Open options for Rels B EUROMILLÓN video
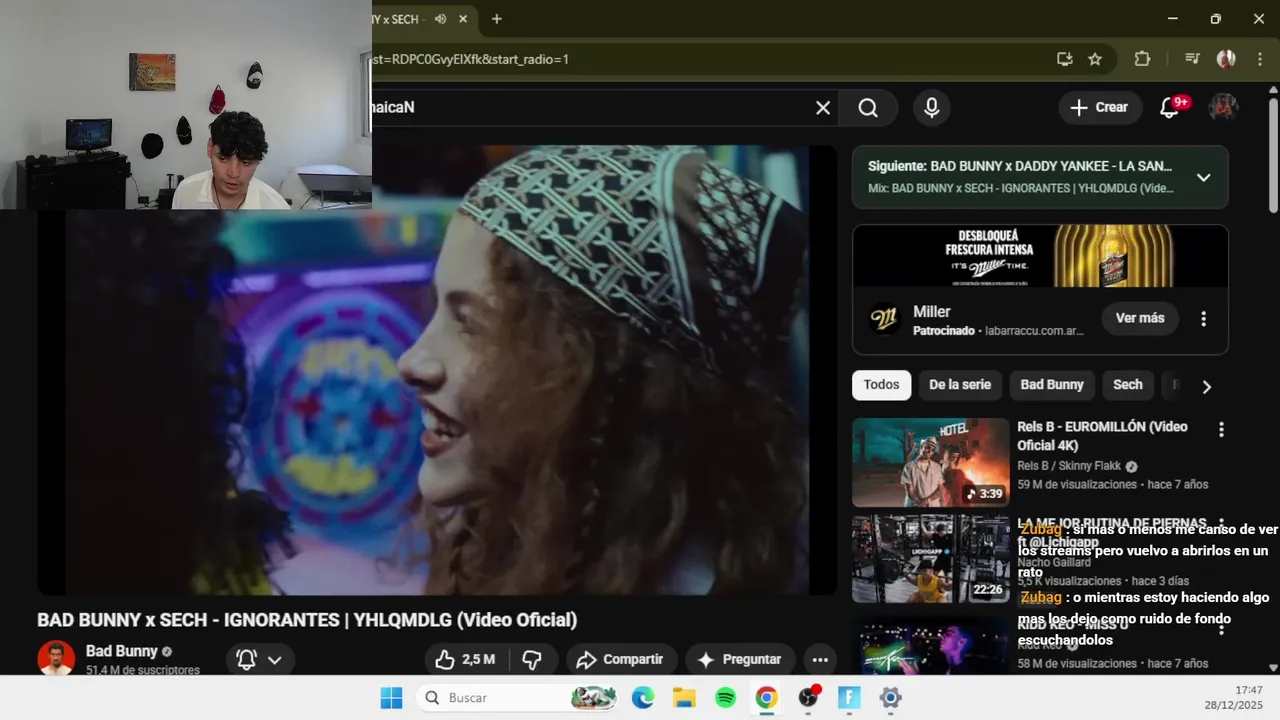The width and height of the screenshot is (1280, 720). pyautogui.click(x=1221, y=430)
